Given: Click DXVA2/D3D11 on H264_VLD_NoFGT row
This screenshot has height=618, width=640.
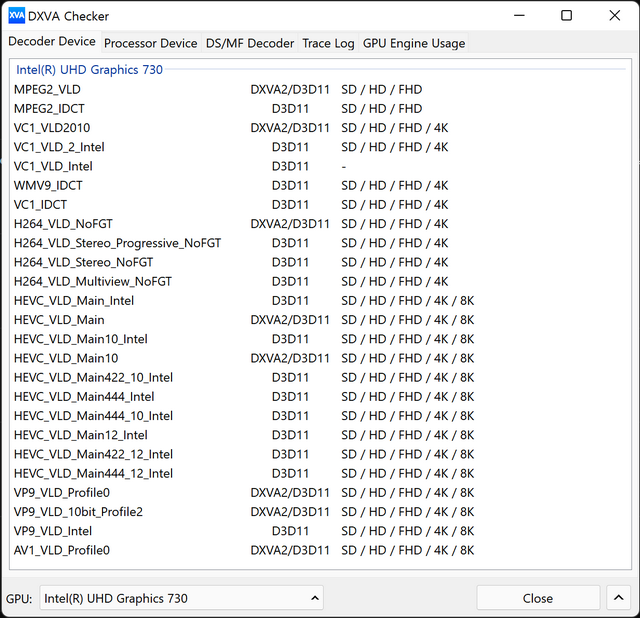Looking at the screenshot, I should (x=290, y=224).
